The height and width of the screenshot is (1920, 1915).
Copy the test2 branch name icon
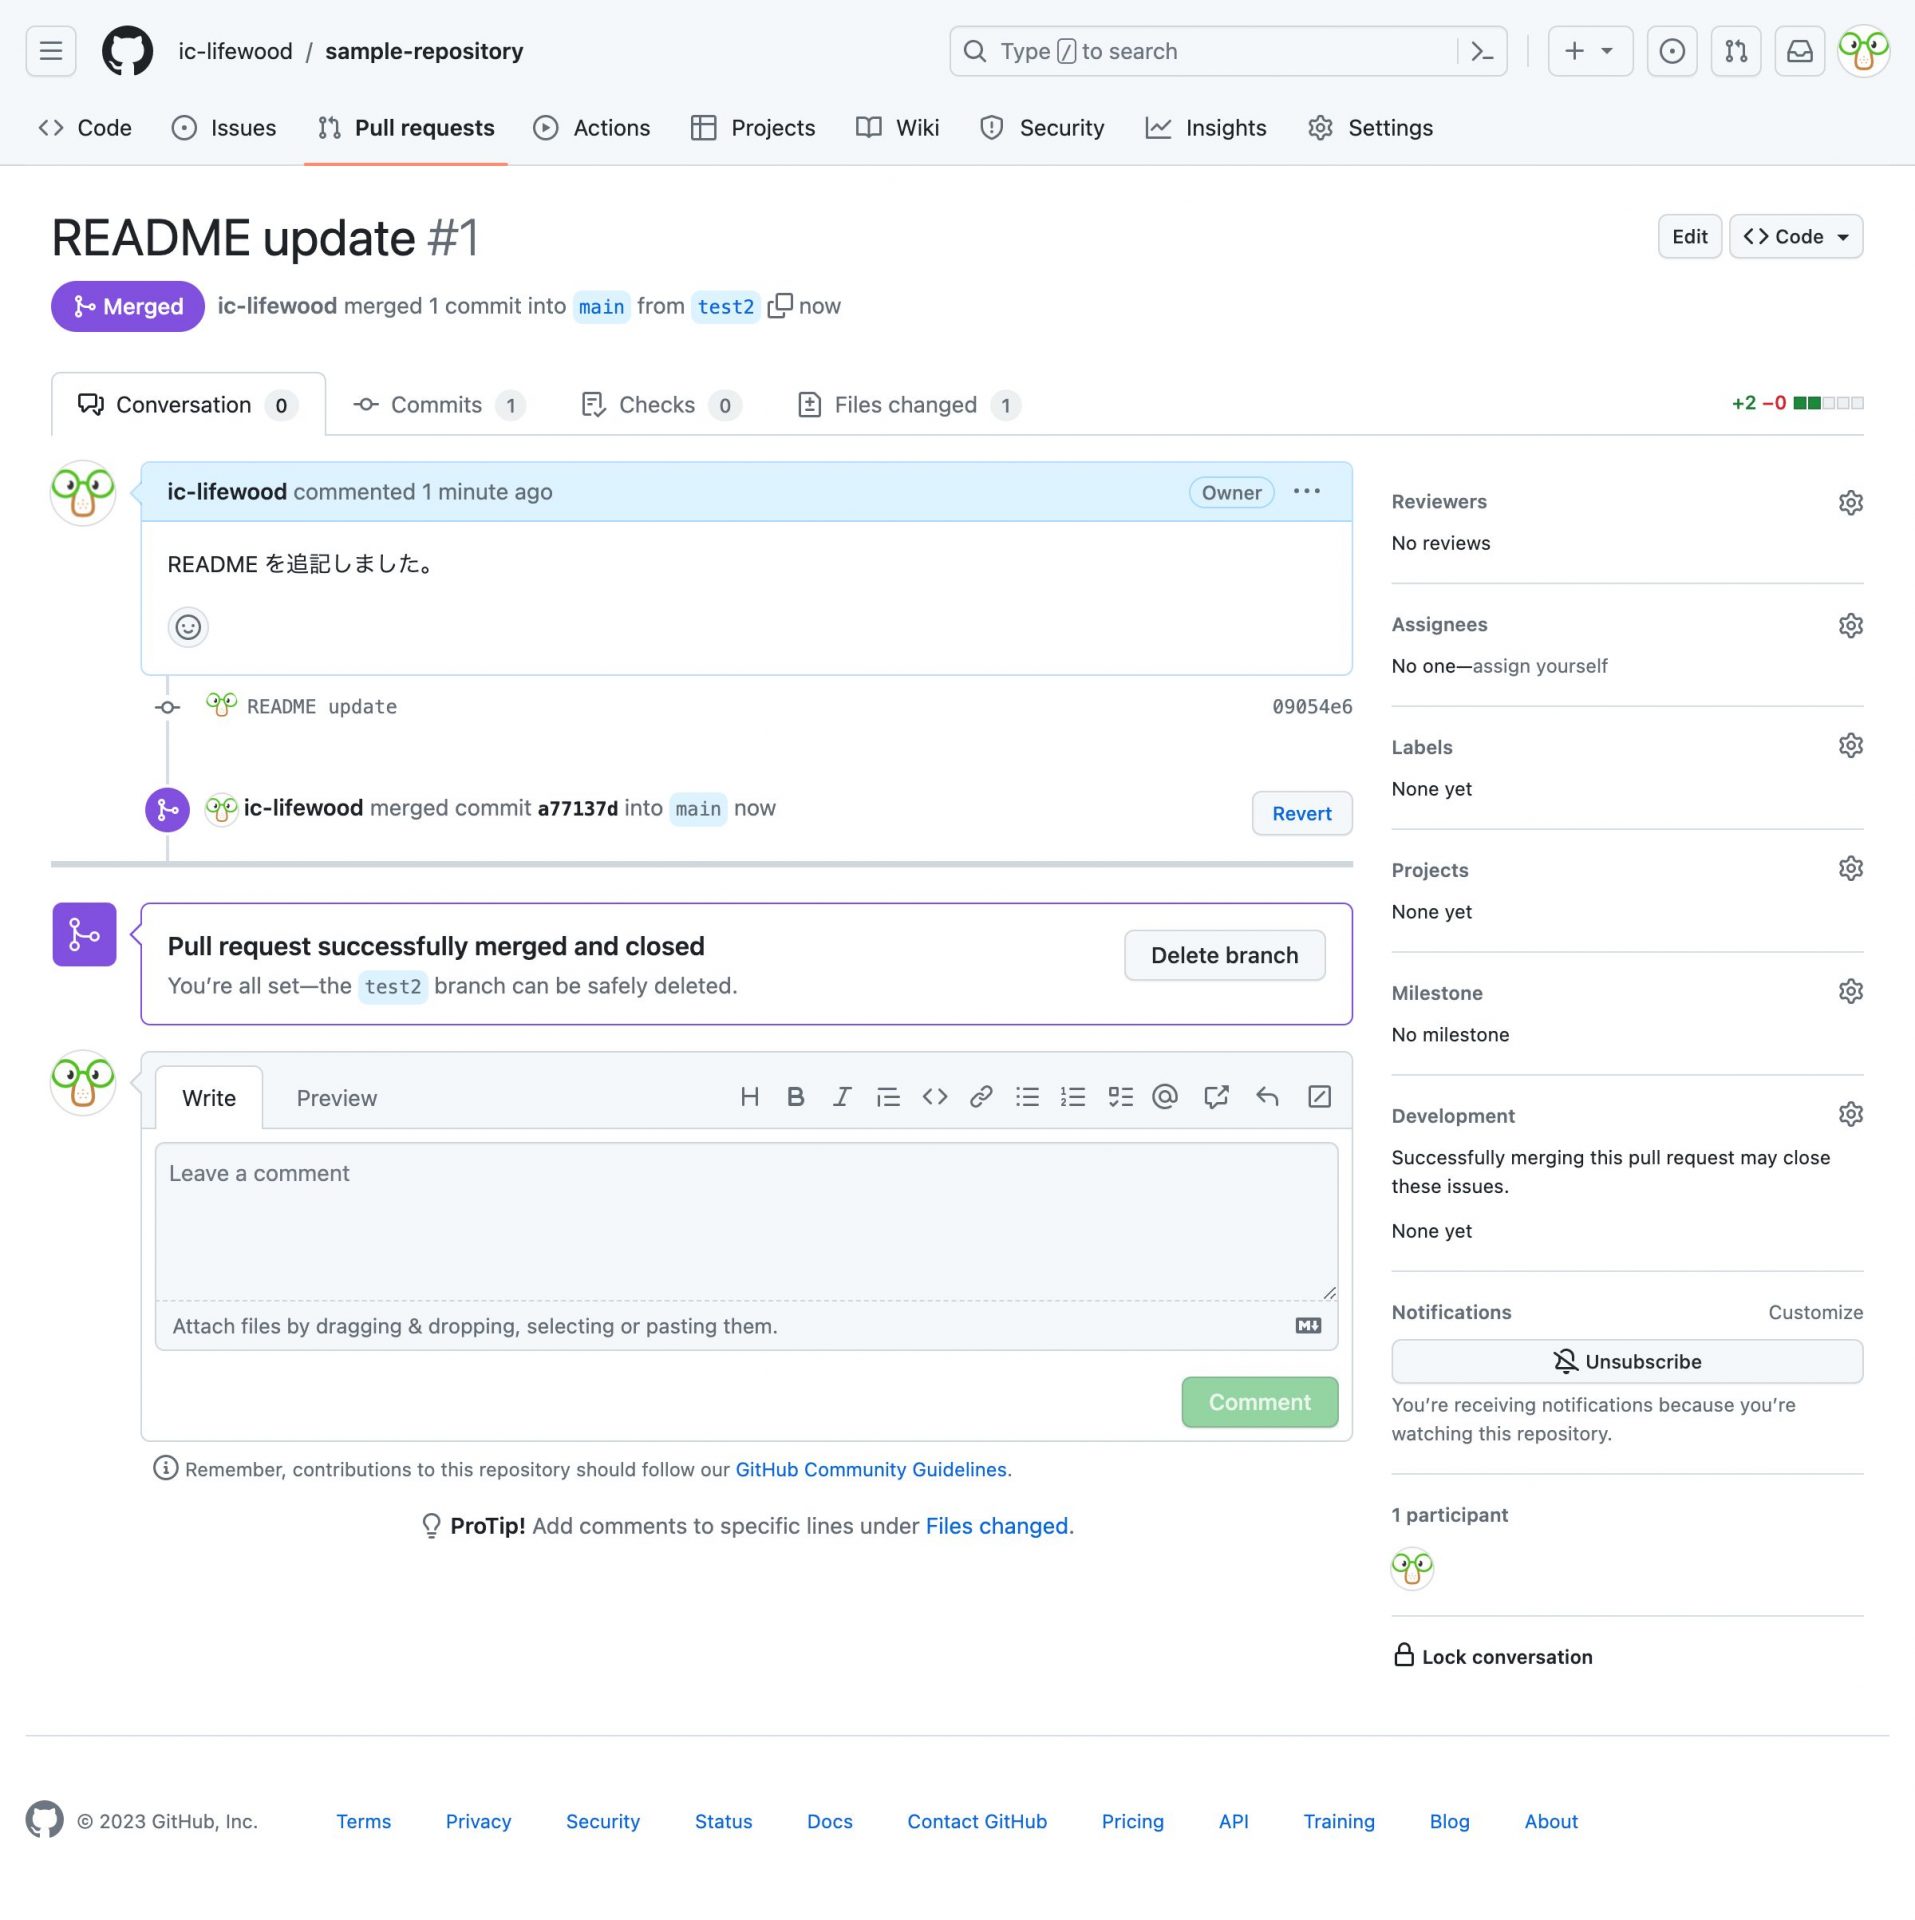tap(779, 306)
